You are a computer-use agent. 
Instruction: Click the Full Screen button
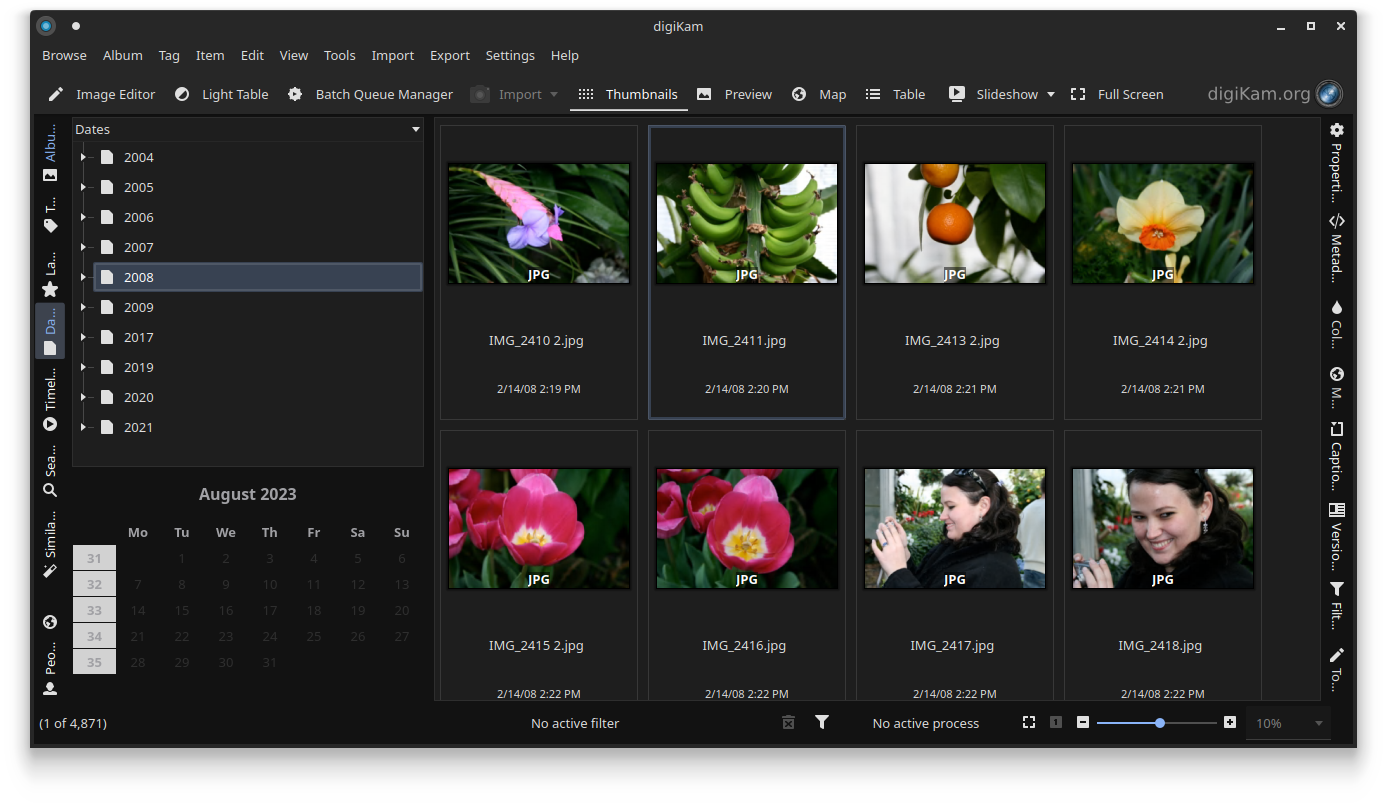pyautogui.click(x=1117, y=94)
